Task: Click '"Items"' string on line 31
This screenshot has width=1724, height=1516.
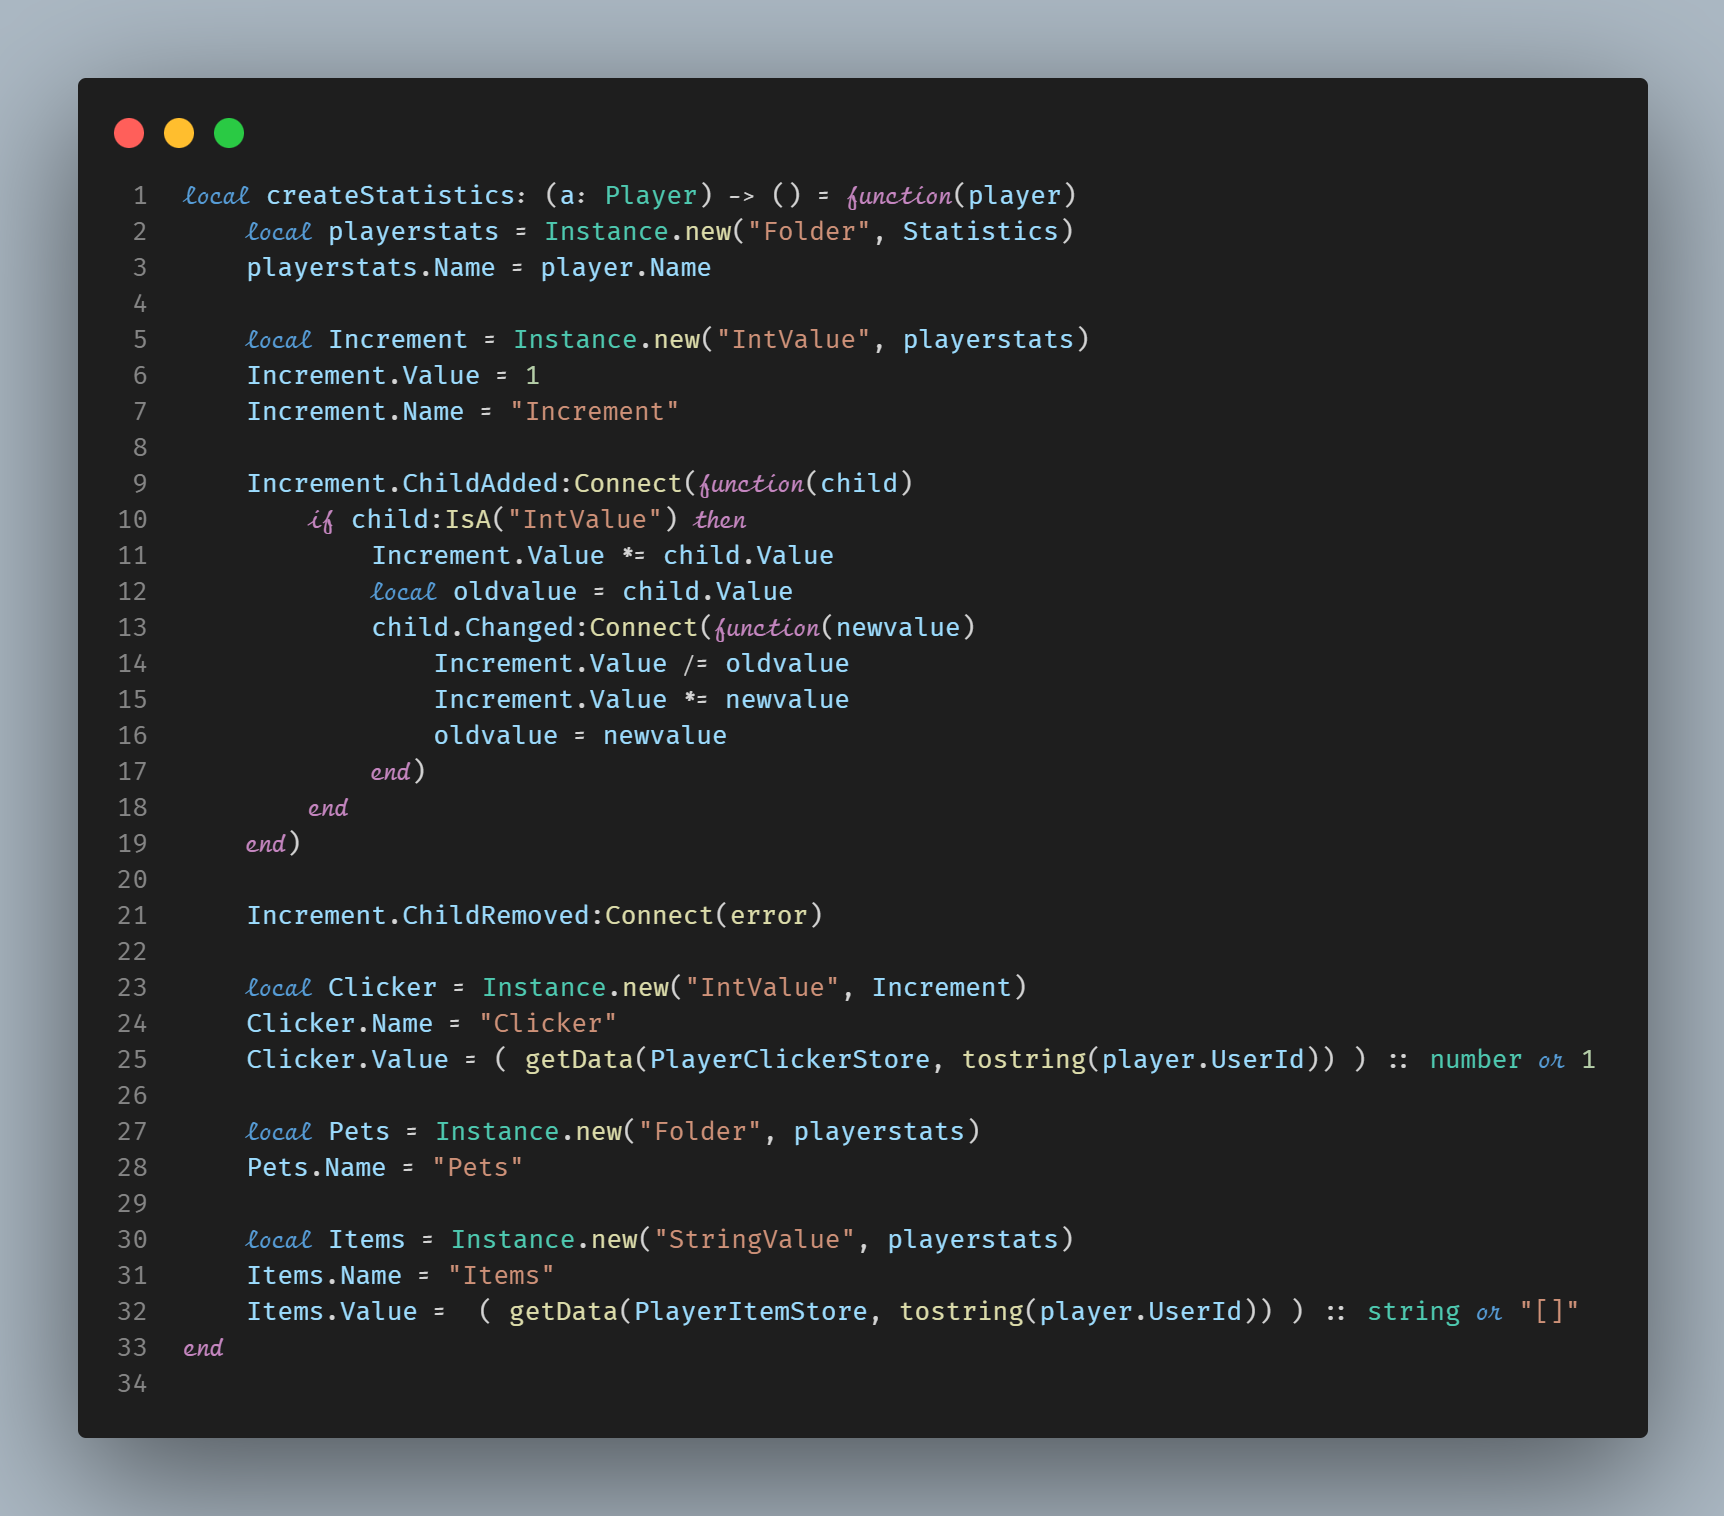Action: [501, 1275]
